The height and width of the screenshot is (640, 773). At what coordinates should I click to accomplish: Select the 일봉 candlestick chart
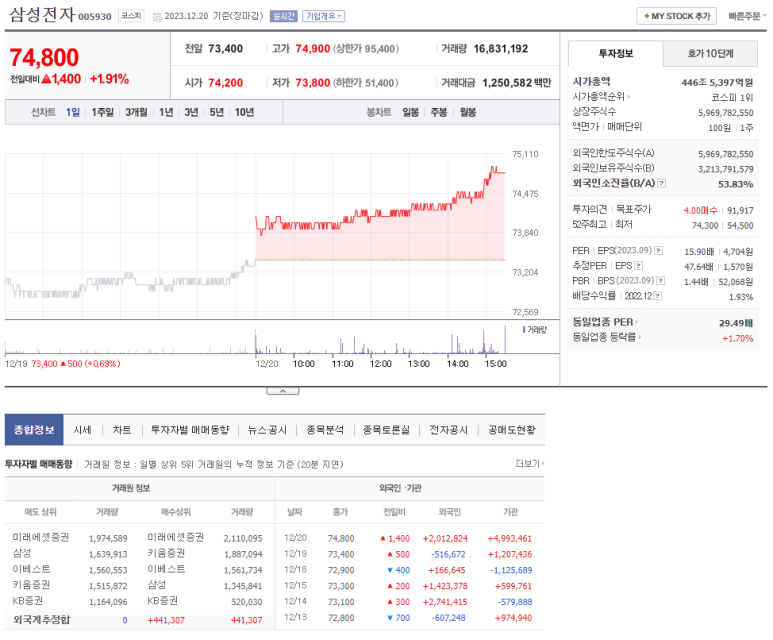pos(411,112)
